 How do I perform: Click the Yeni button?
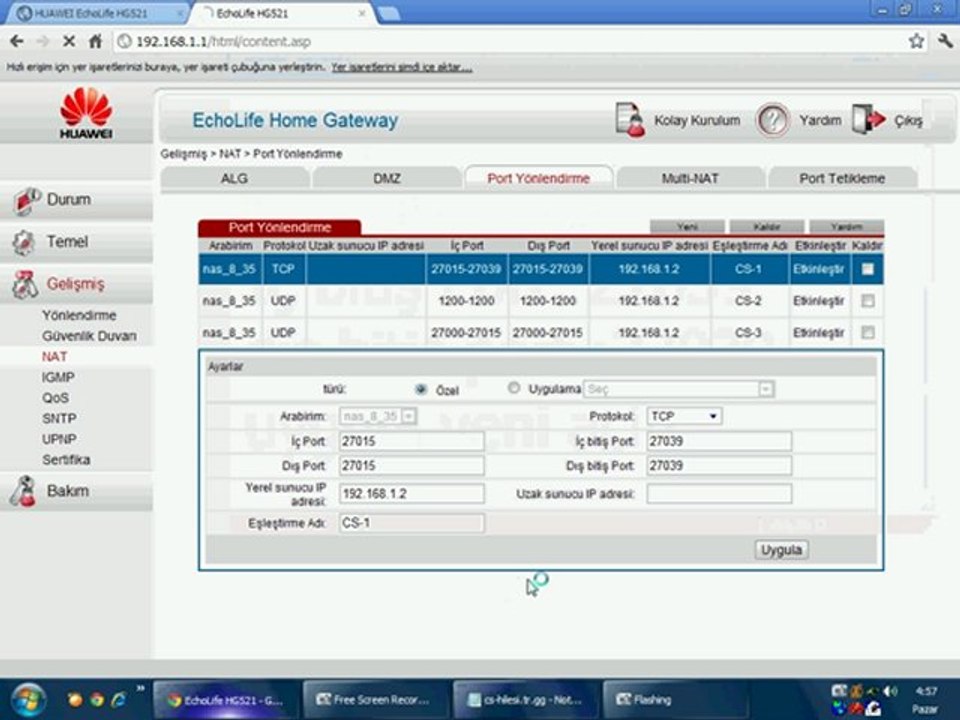click(687, 227)
